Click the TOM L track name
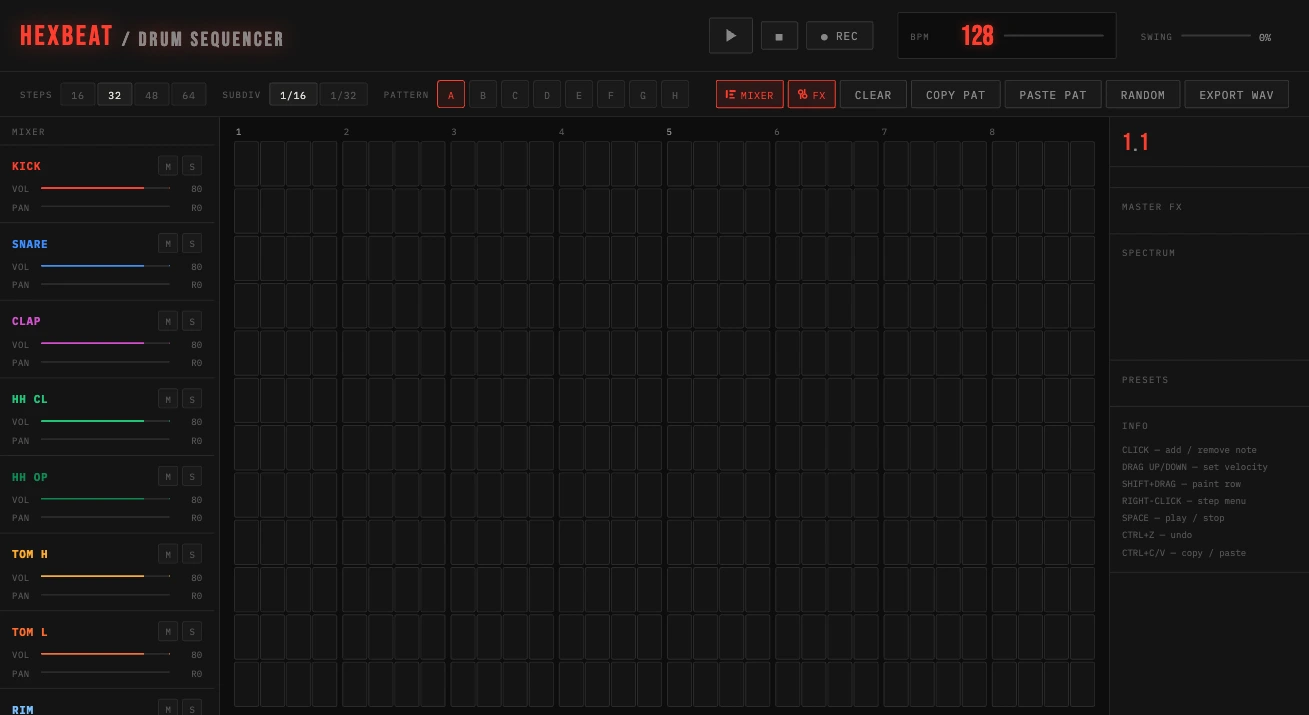 [30, 632]
